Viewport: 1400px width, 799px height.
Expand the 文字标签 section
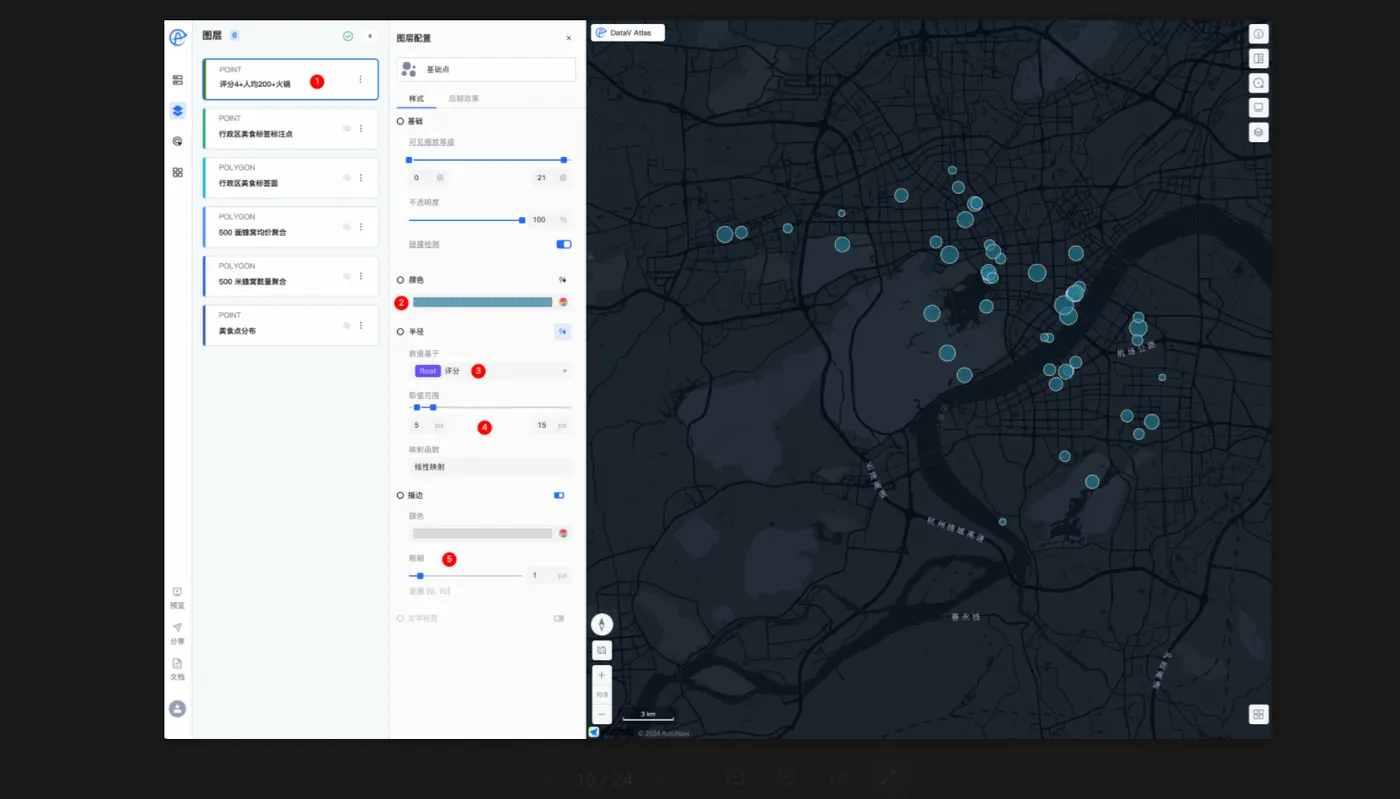click(400, 618)
